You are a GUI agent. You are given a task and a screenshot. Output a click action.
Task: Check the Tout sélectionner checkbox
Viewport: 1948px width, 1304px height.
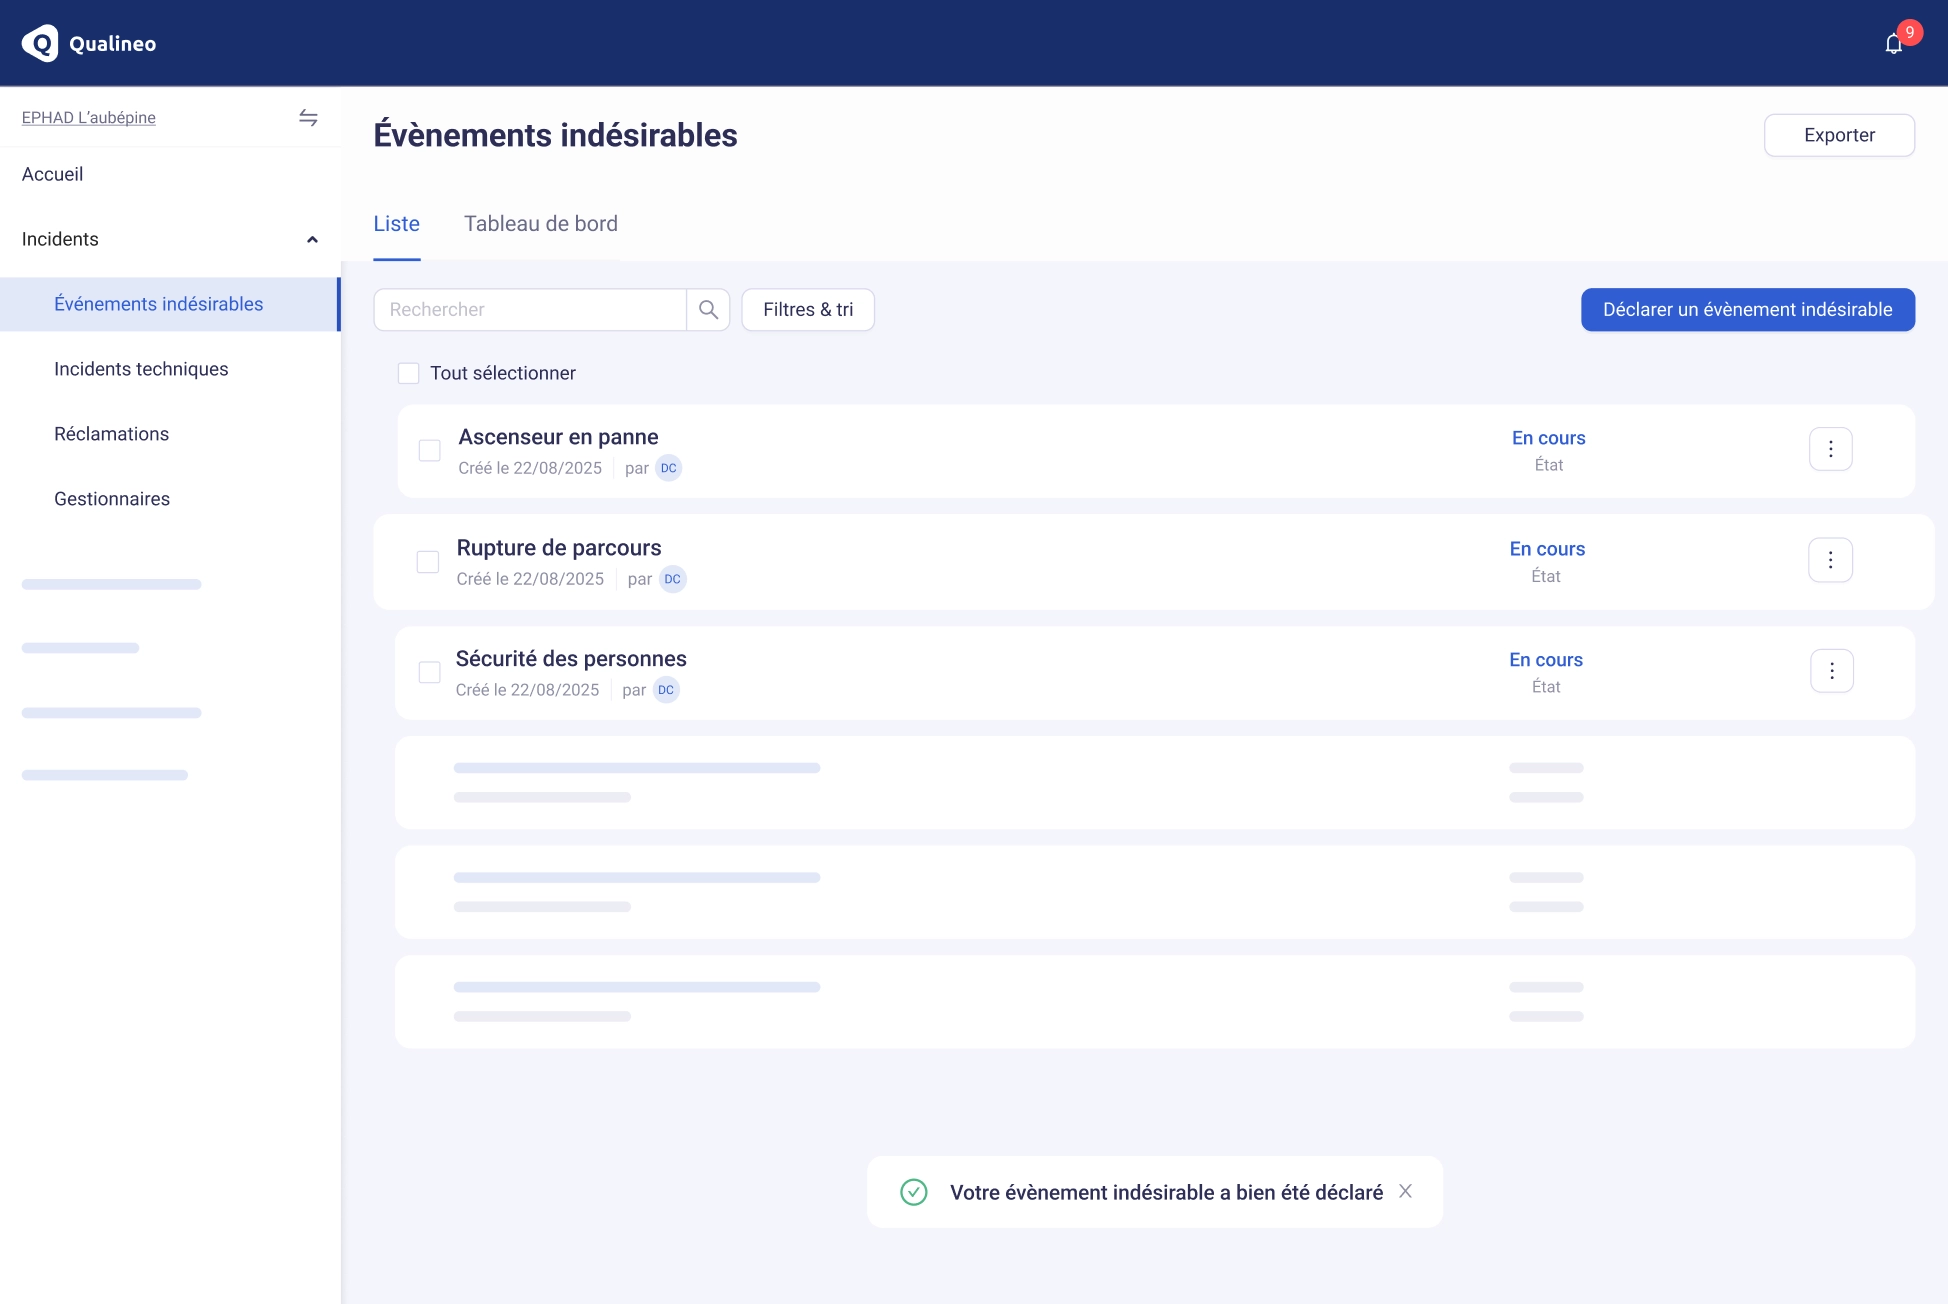point(408,372)
